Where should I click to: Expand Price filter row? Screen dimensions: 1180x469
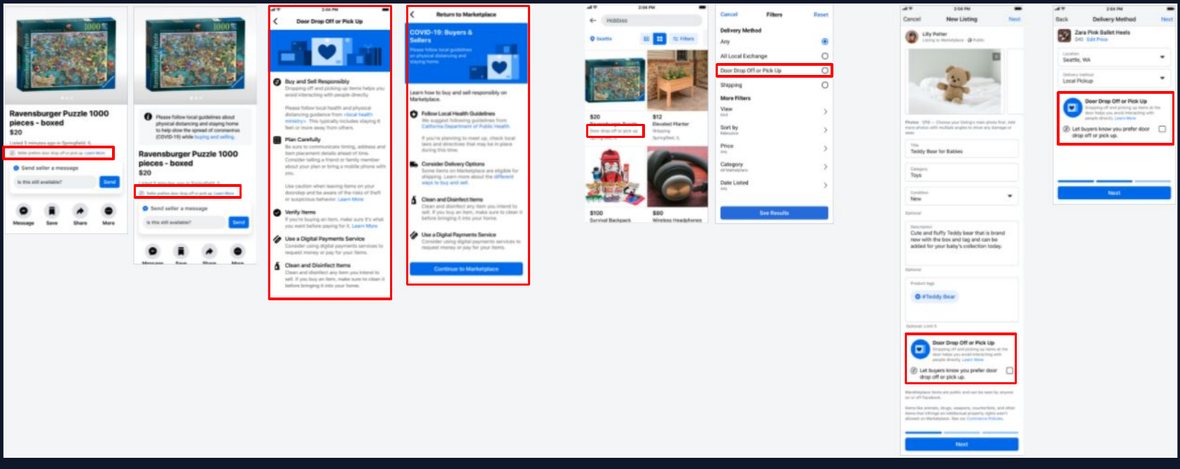pyautogui.click(x=774, y=148)
